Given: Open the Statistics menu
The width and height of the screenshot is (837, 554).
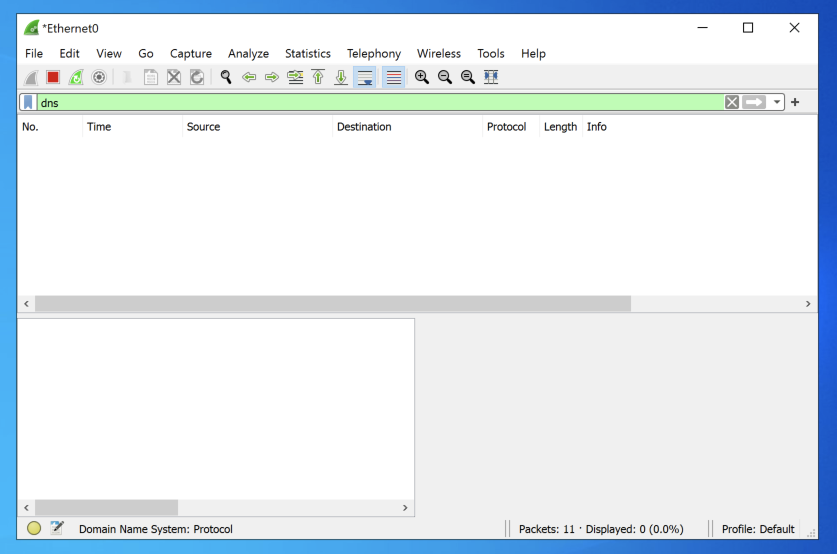Looking at the screenshot, I should [x=307, y=53].
